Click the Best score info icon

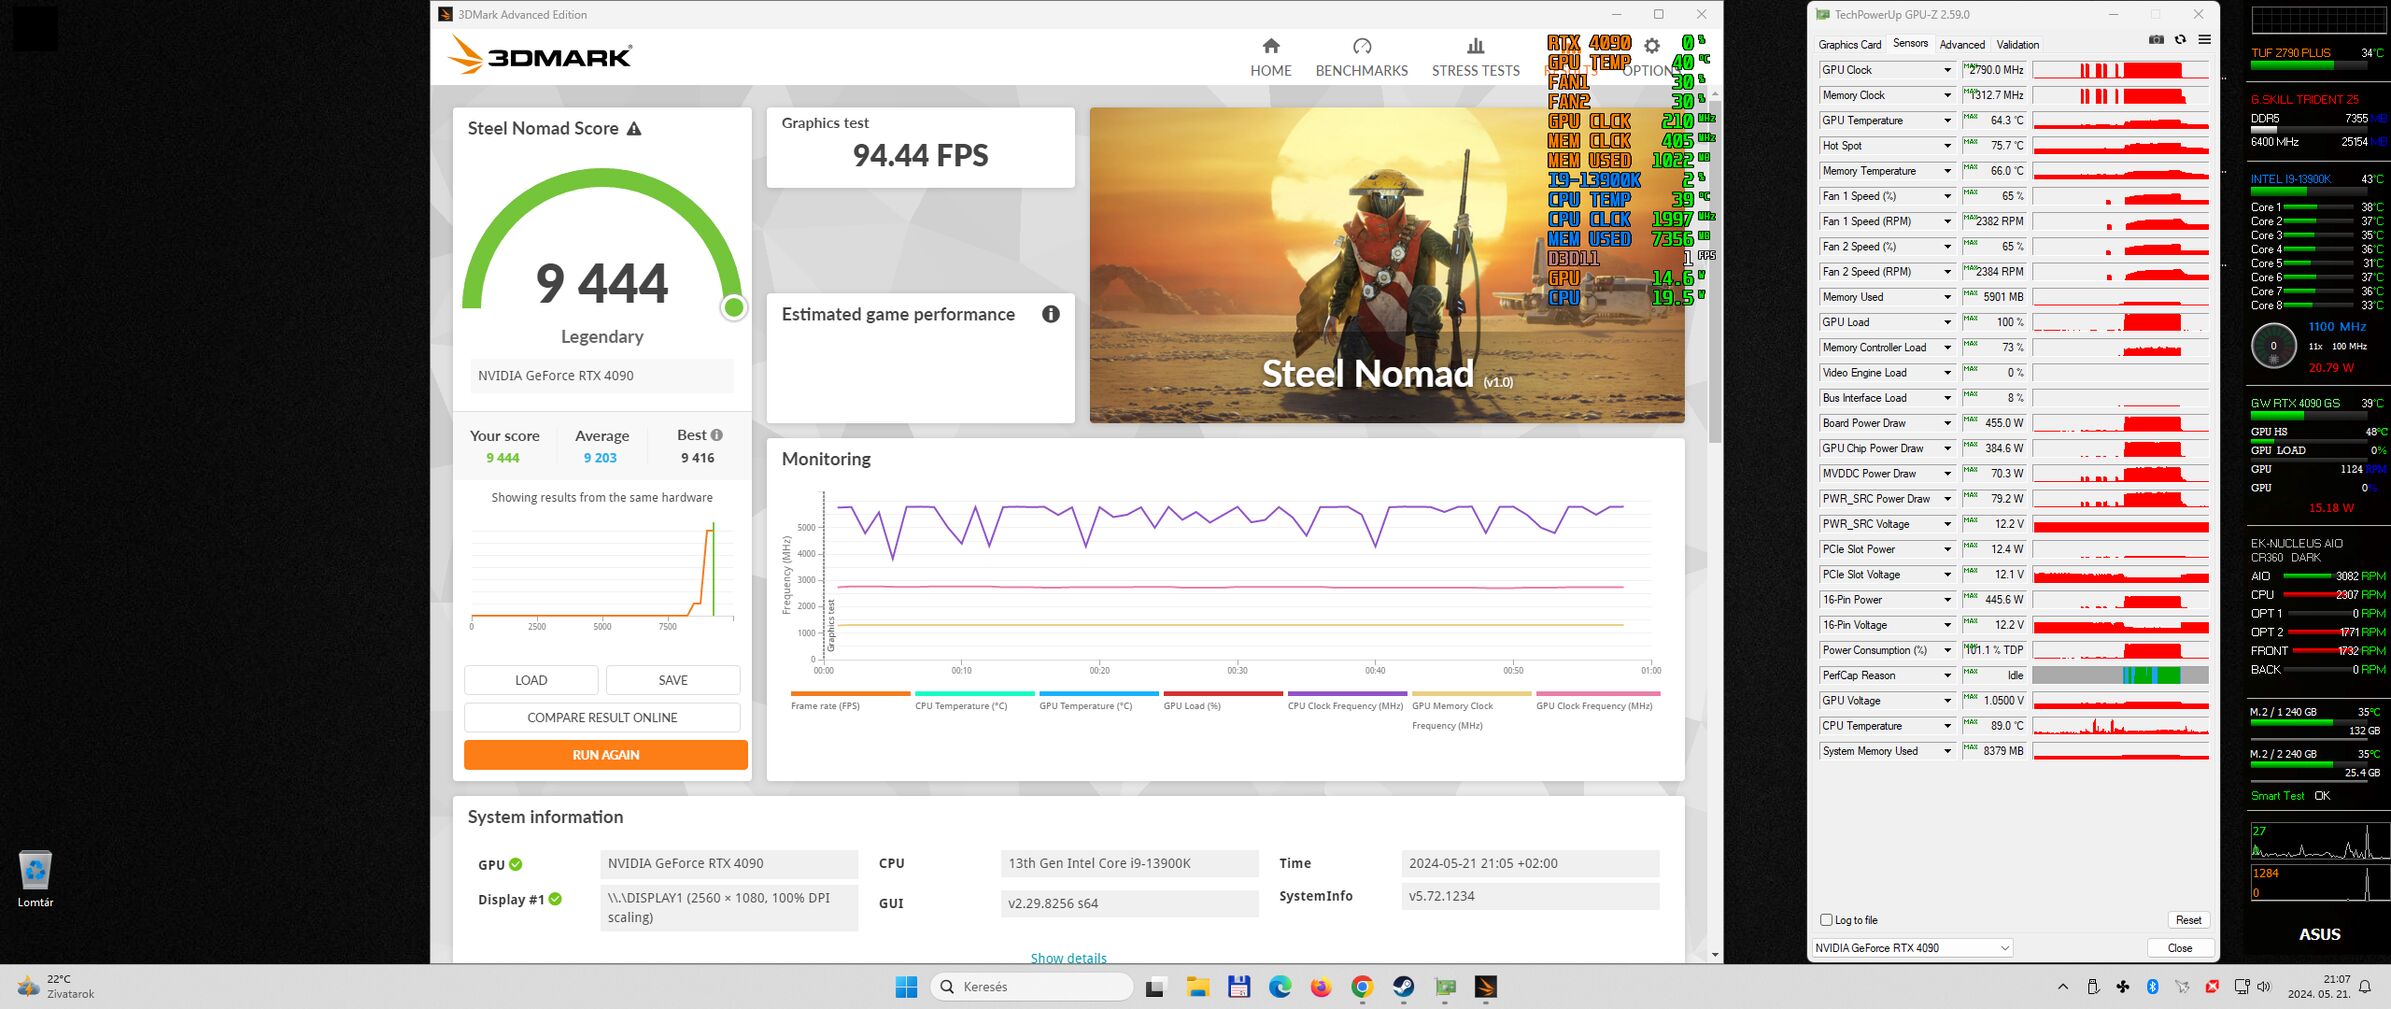716,435
